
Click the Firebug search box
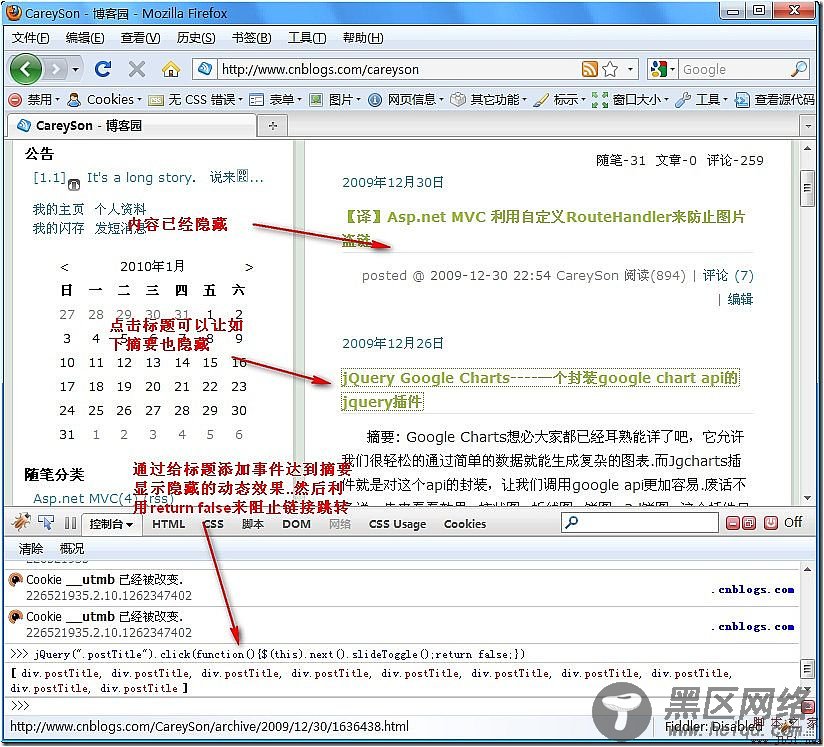640,523
